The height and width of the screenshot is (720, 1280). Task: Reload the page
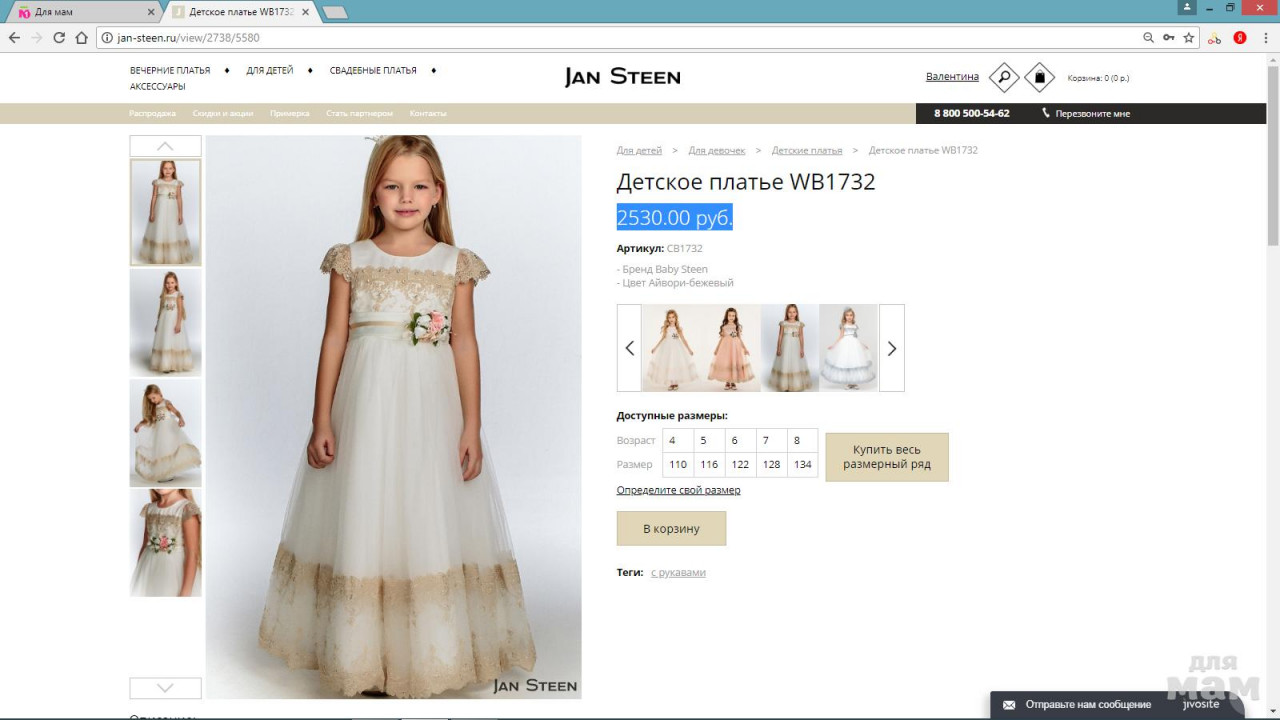tap(59, 38)
